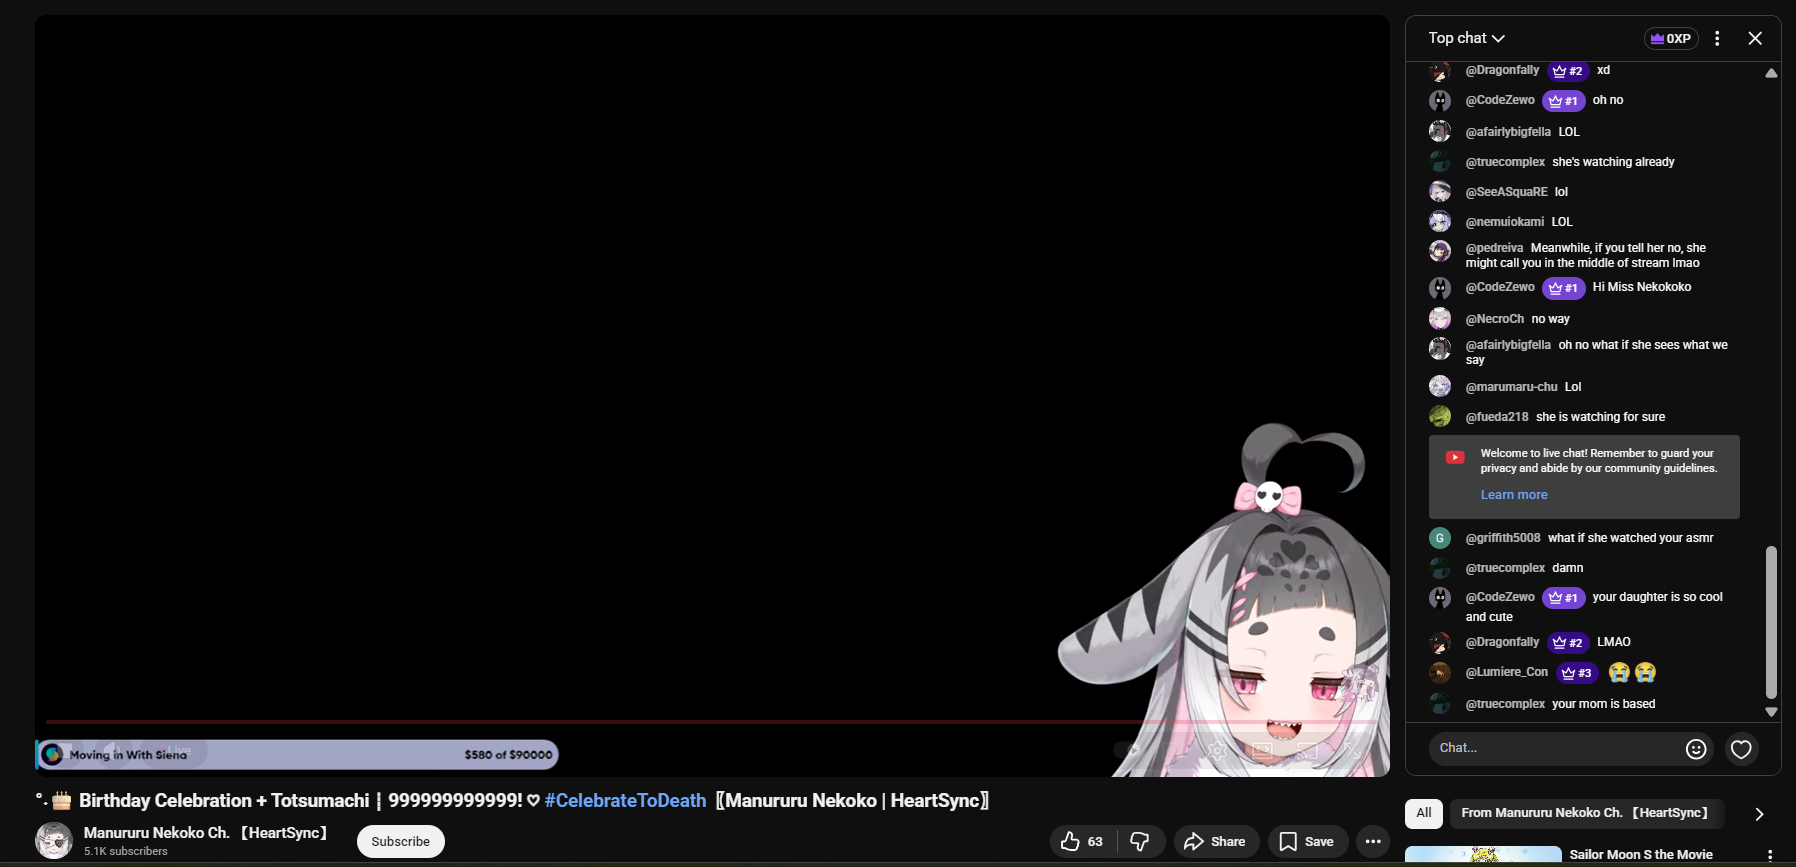The width and height of the screenshot is (1796, 867).
Task: Click @nemuiokami's avatar in chat
Action: pyautogui.click(x=1440, y=221)
